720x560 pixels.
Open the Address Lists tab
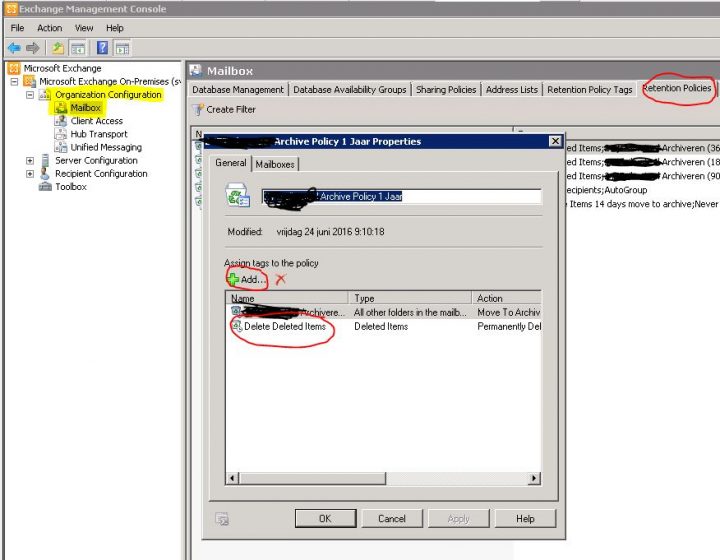[512, 90]
